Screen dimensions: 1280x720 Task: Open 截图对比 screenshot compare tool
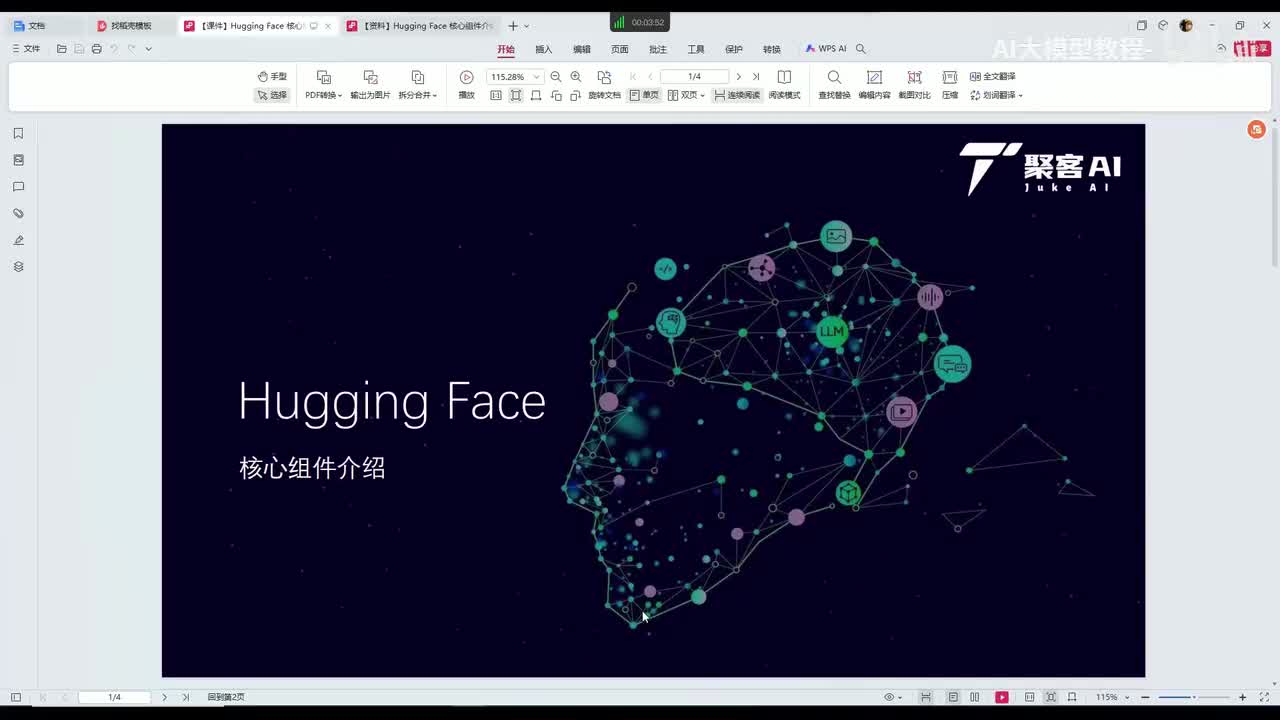click(x=914, y=84)
